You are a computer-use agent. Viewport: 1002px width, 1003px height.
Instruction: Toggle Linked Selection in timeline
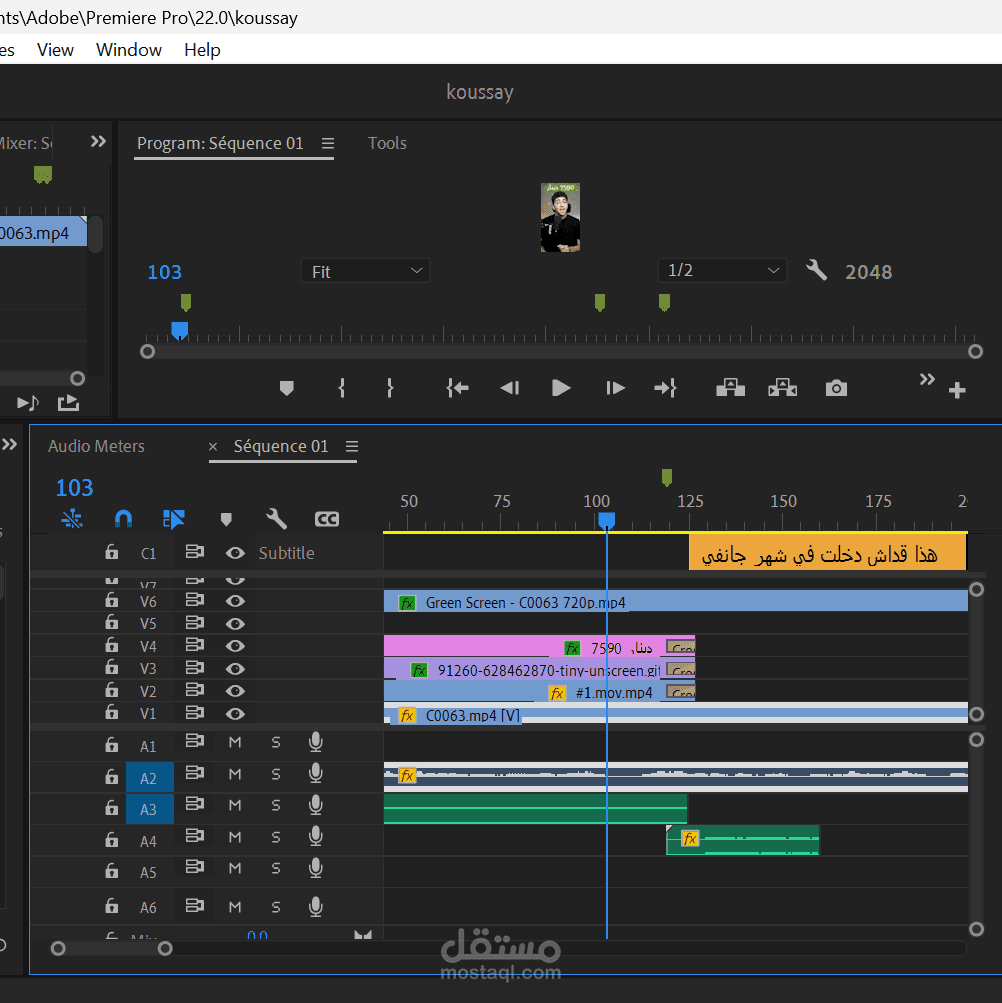tap(173, 519)
